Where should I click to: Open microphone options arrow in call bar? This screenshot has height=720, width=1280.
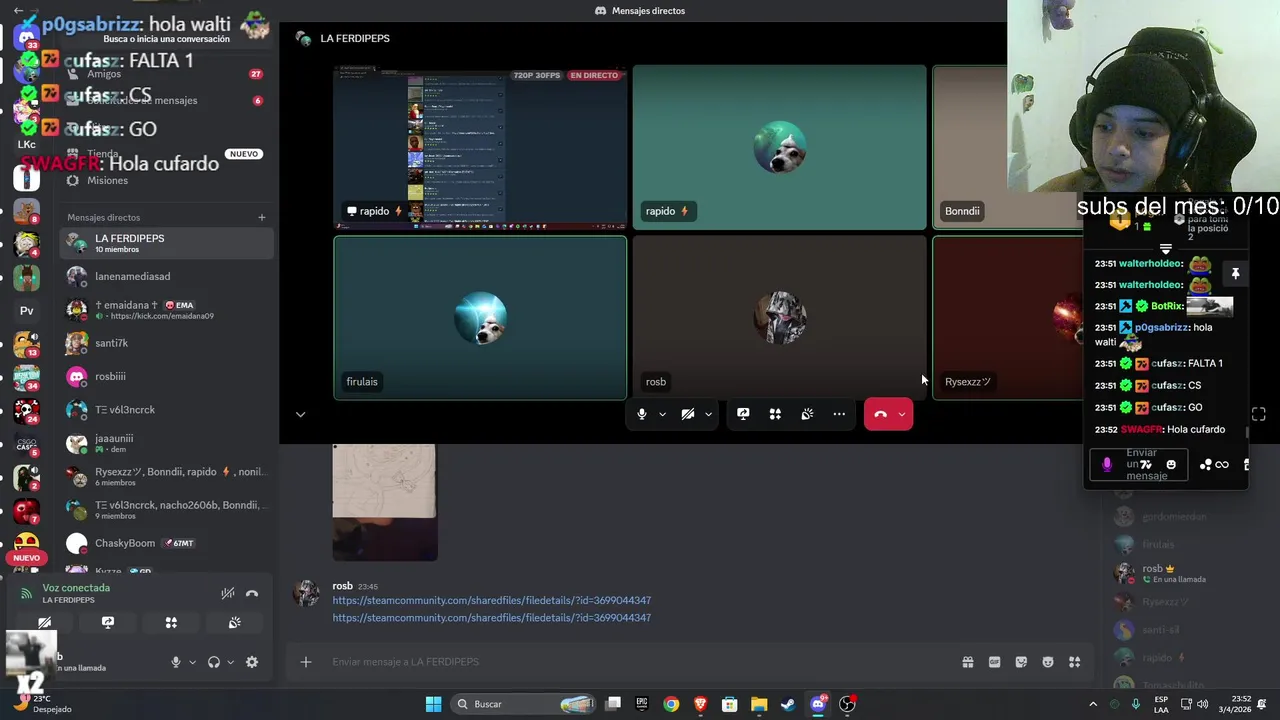(x=662, y=414)
